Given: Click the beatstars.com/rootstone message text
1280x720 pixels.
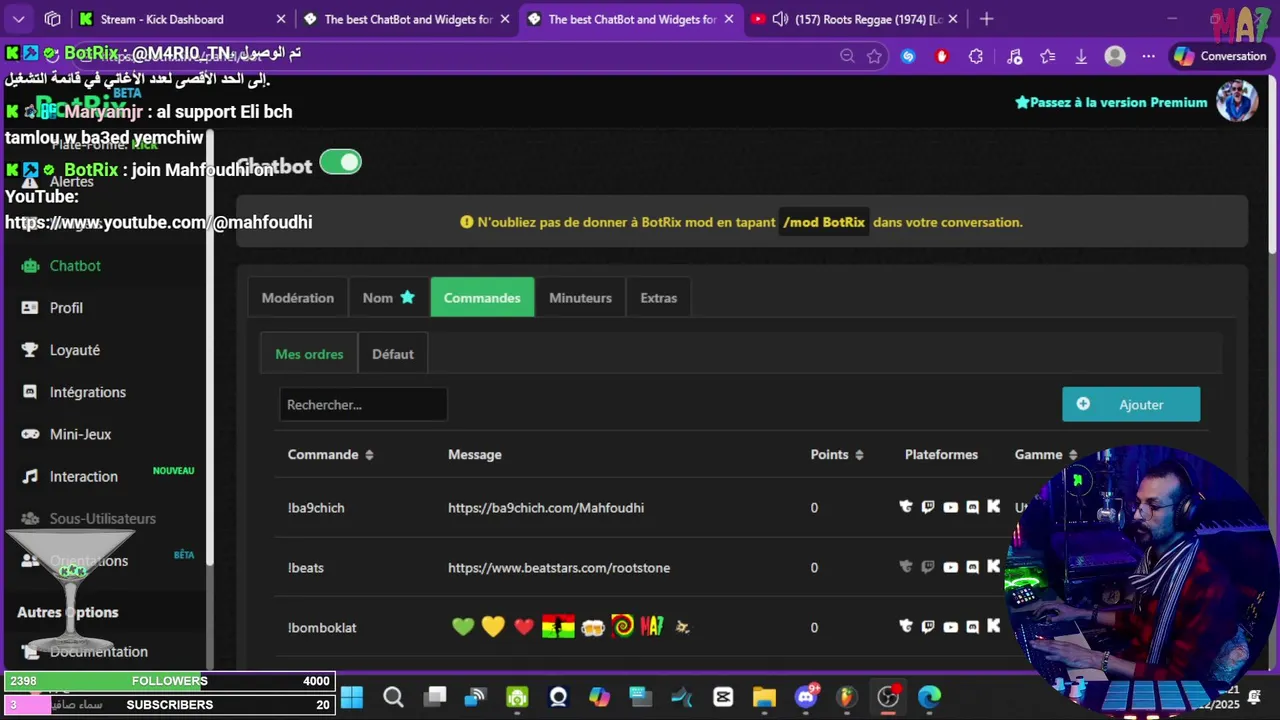Looking at the screenshot, I should coord(559,568).
